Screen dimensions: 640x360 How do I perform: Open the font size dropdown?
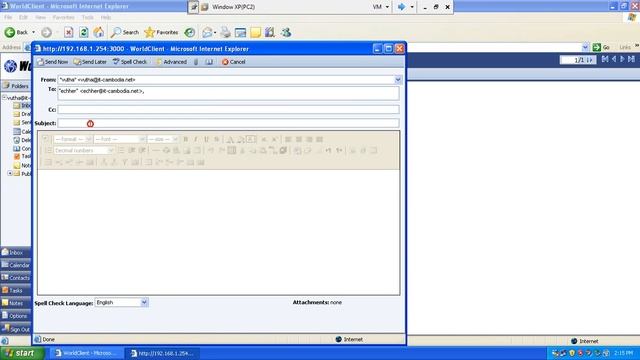coord(163,139)
